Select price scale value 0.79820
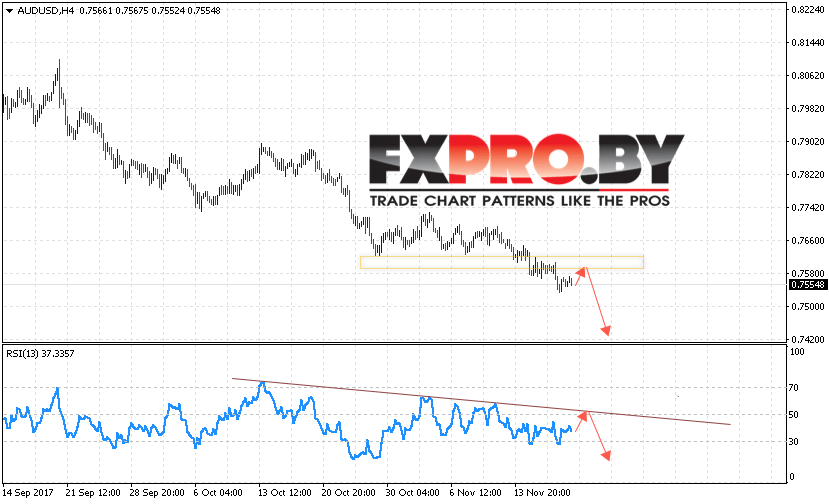829x504 pixels. pos(808,108)
